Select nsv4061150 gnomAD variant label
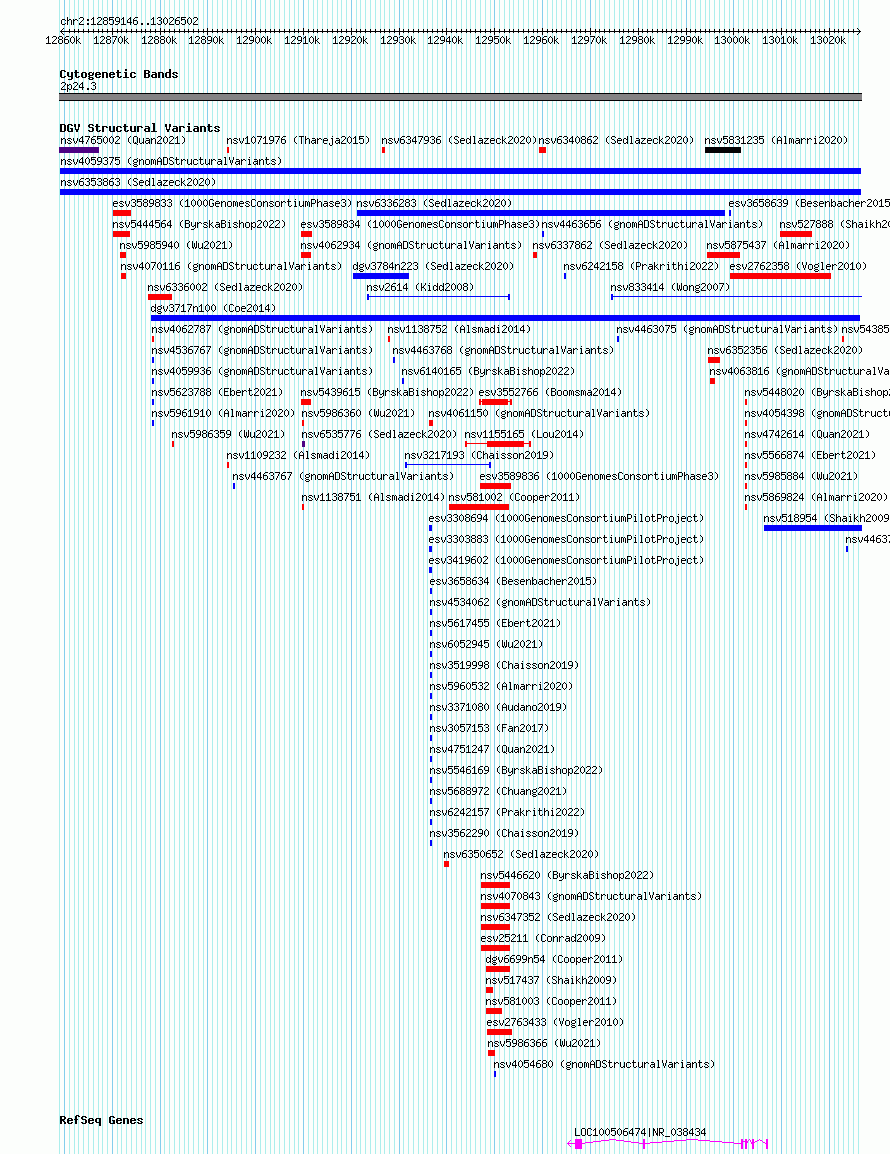 tap(539, 413)
